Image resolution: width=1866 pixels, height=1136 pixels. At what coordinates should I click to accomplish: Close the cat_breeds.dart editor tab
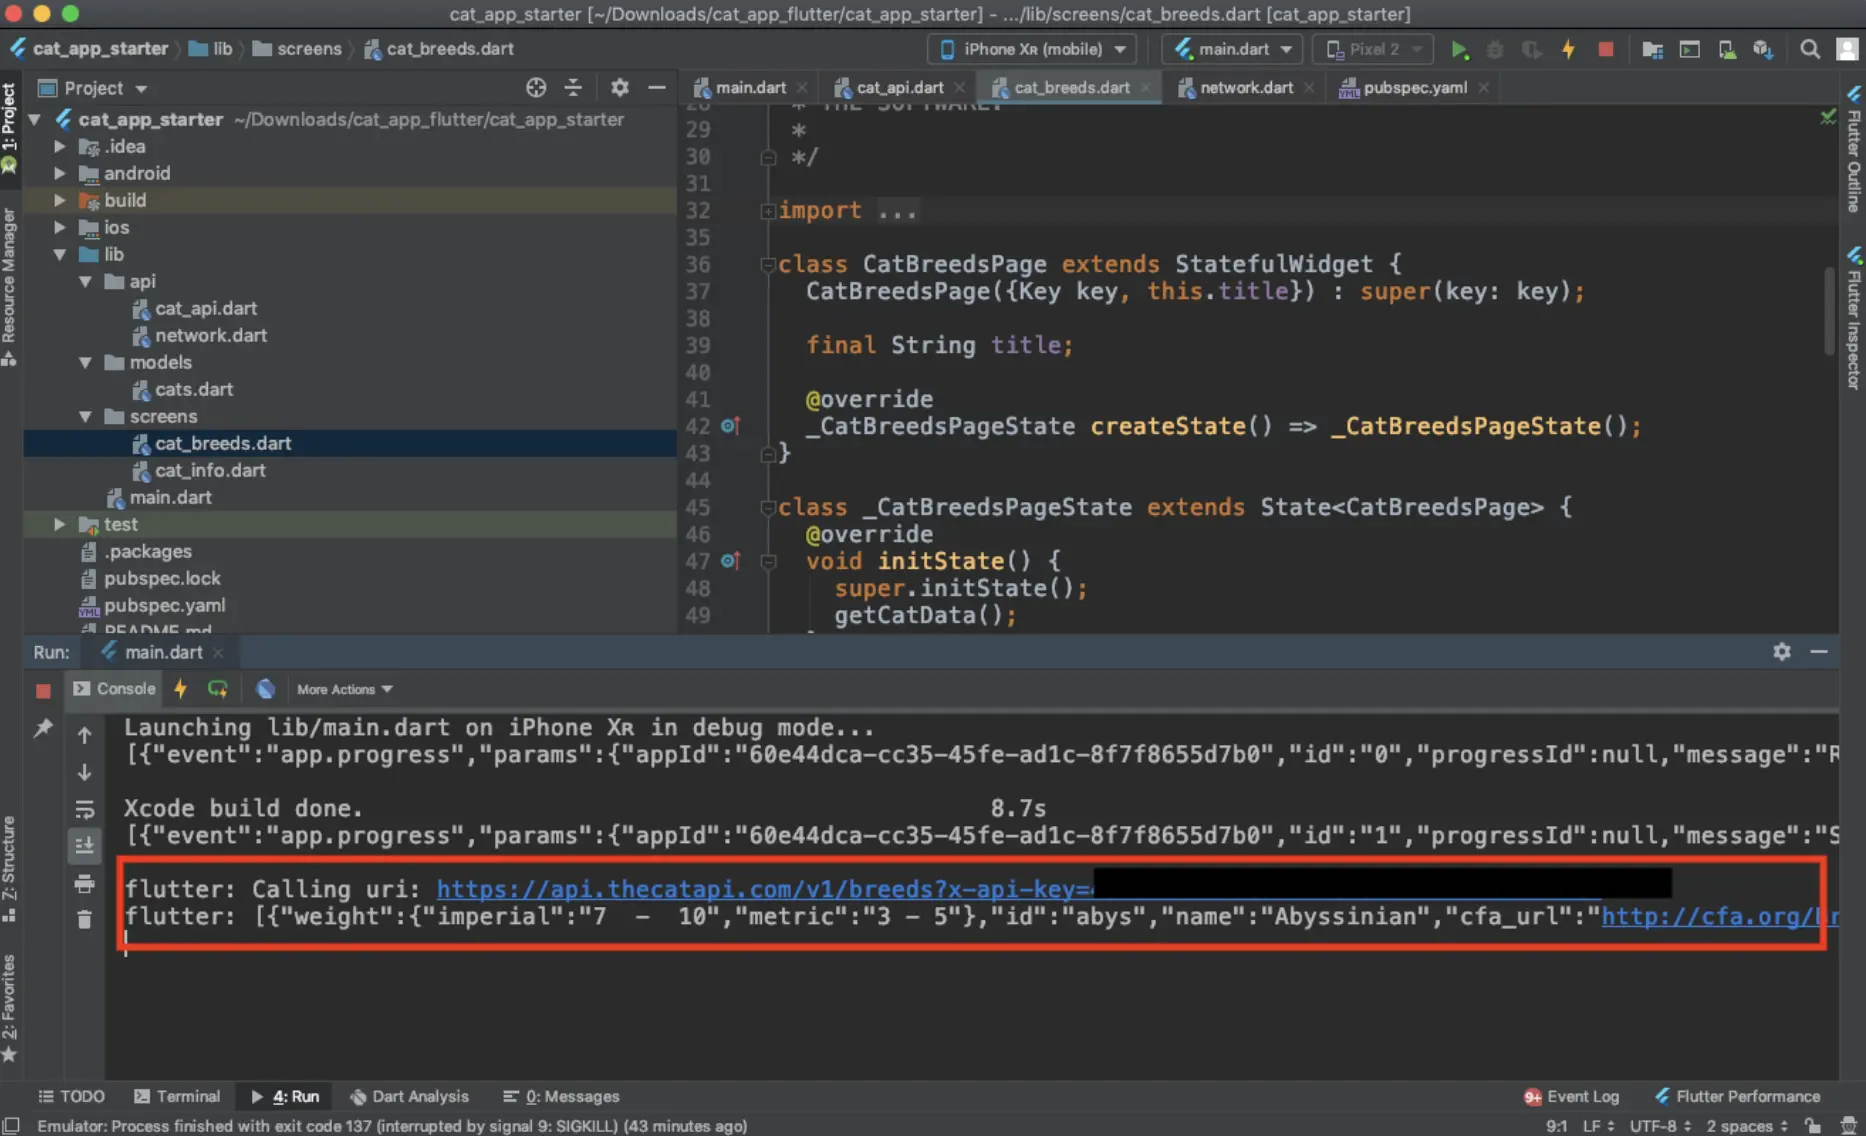click(1145, 88)
